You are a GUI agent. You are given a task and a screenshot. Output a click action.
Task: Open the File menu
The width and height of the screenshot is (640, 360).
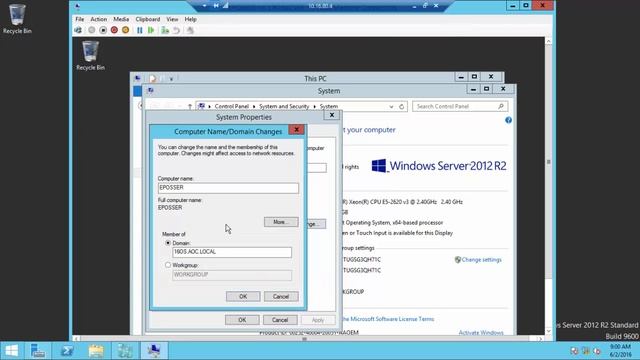click(80, 19)
